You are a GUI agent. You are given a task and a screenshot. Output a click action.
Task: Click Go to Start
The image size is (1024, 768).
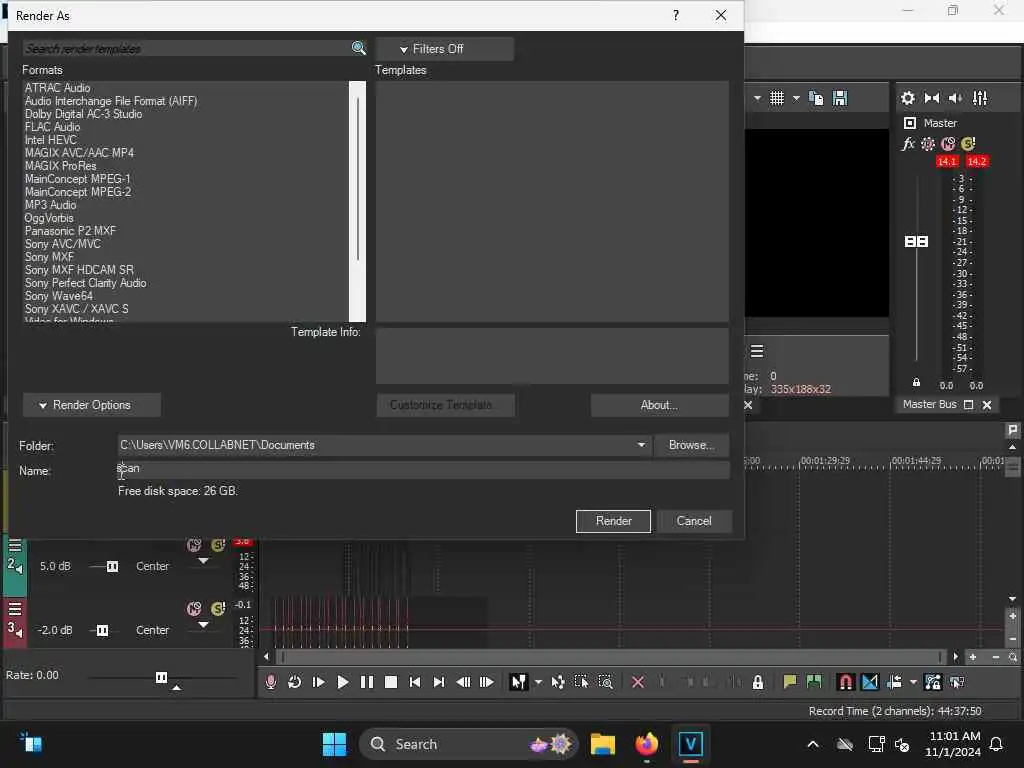coord(415,682)
